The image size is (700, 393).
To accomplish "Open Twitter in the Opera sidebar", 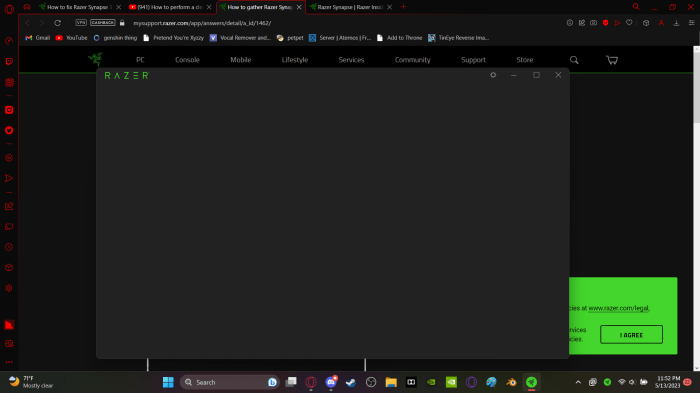I will (x=9, y=130).
